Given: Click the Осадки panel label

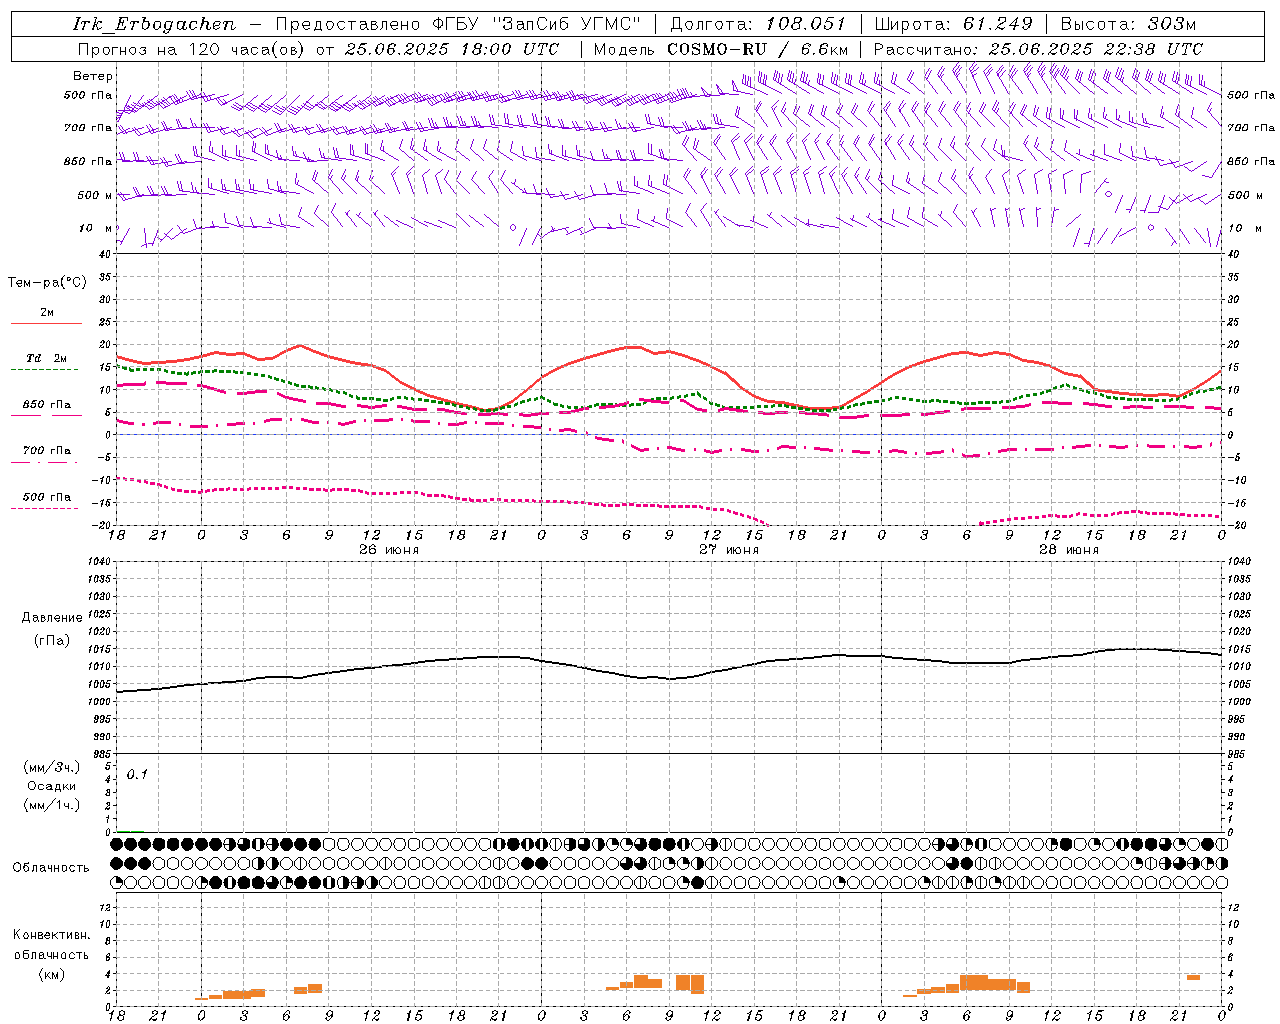Looking at the screenshot, I should pos(52,786).
